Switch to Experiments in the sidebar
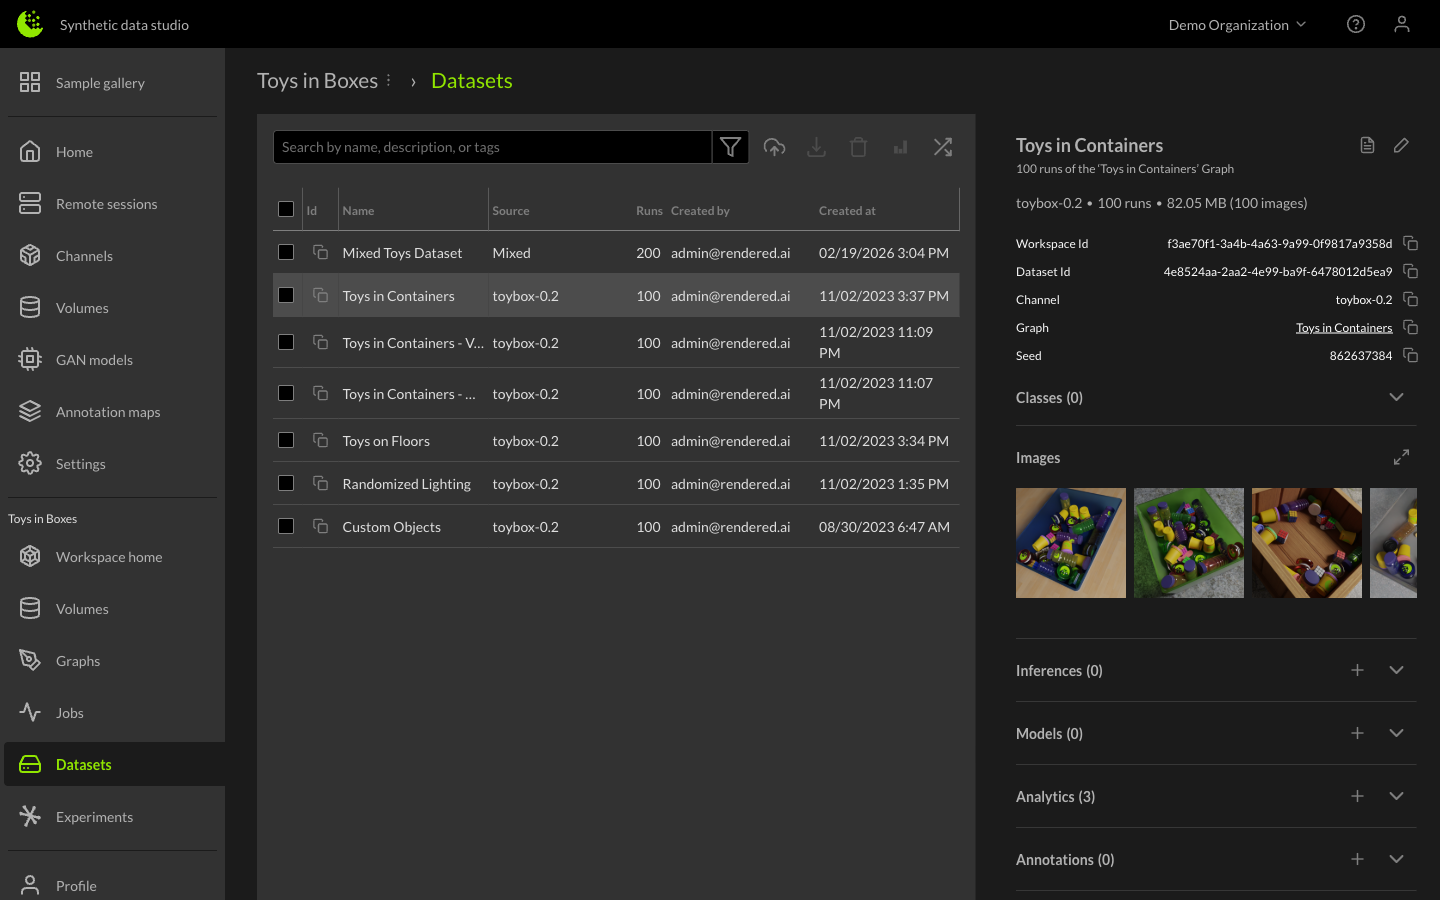This screenshot has width=1440, height=900. pyautogui.click(x=94, y=817)
